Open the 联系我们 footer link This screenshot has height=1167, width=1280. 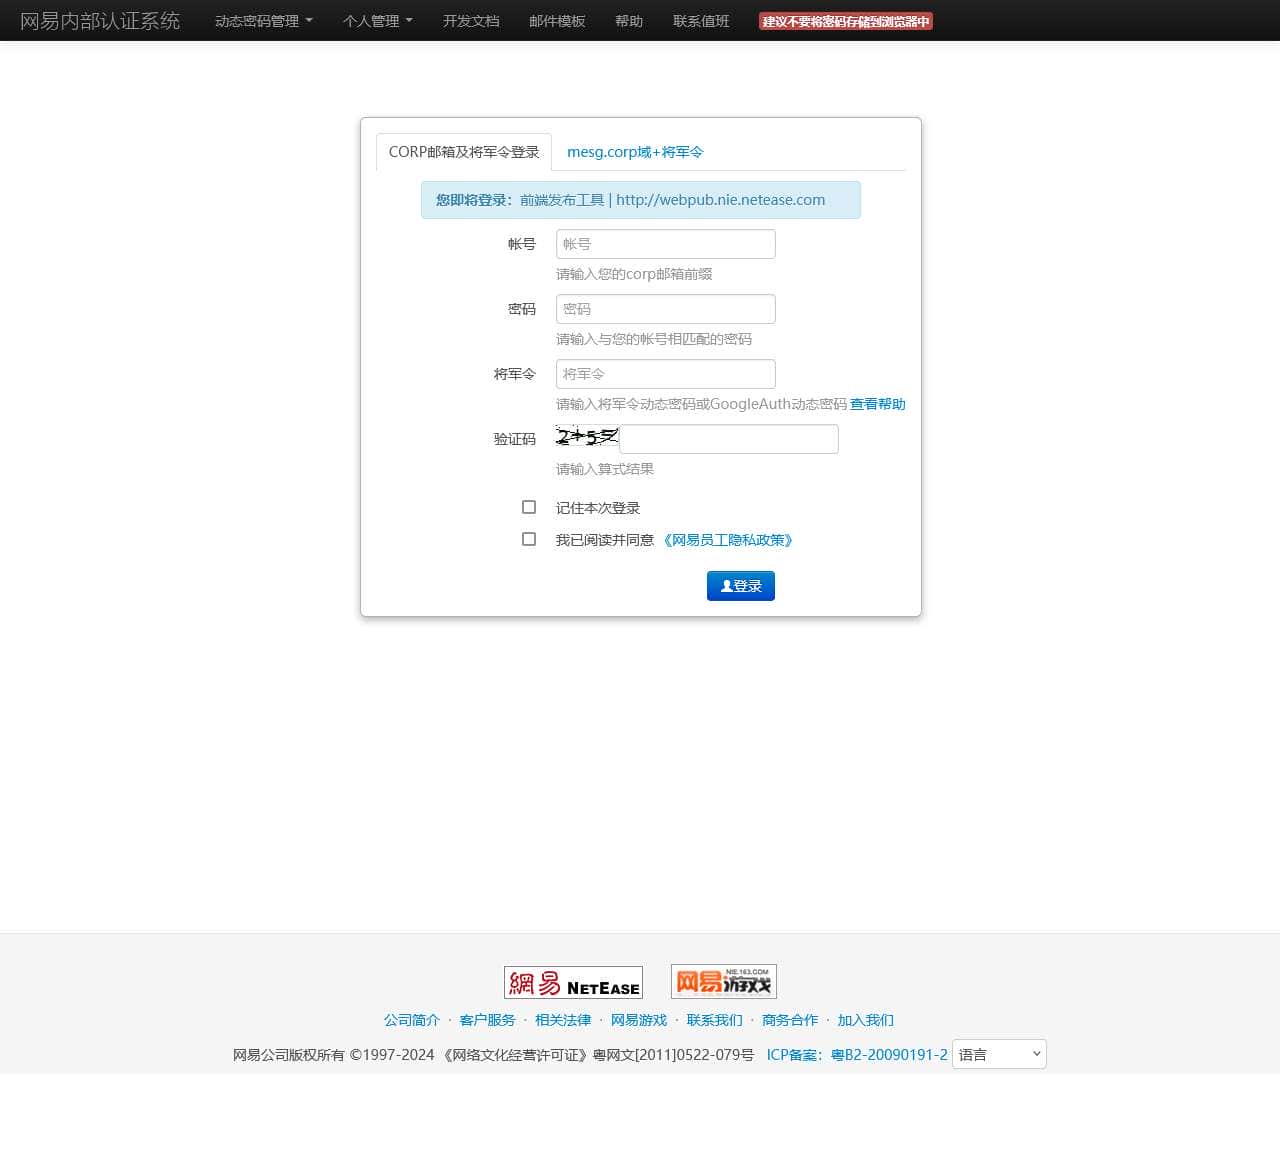(x=714, y=1020)
